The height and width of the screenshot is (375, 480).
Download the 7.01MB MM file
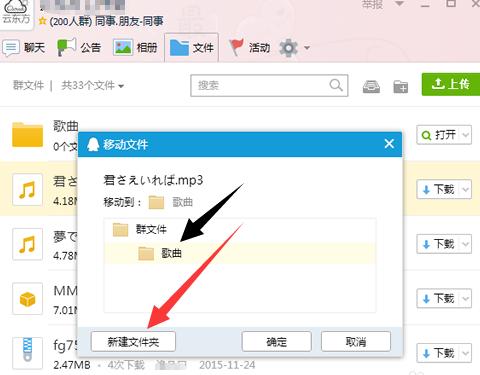point(438,298)
